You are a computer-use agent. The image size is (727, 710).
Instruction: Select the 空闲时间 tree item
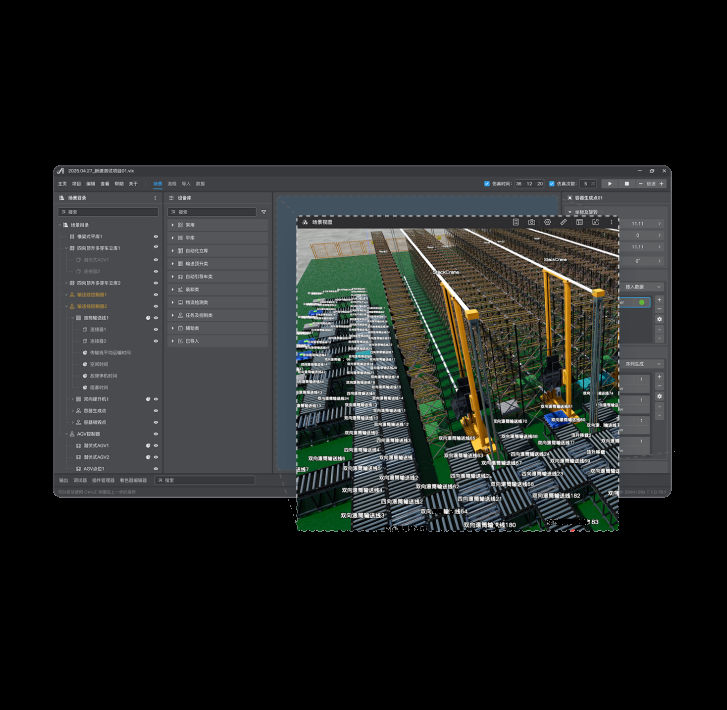coord(99,365)
